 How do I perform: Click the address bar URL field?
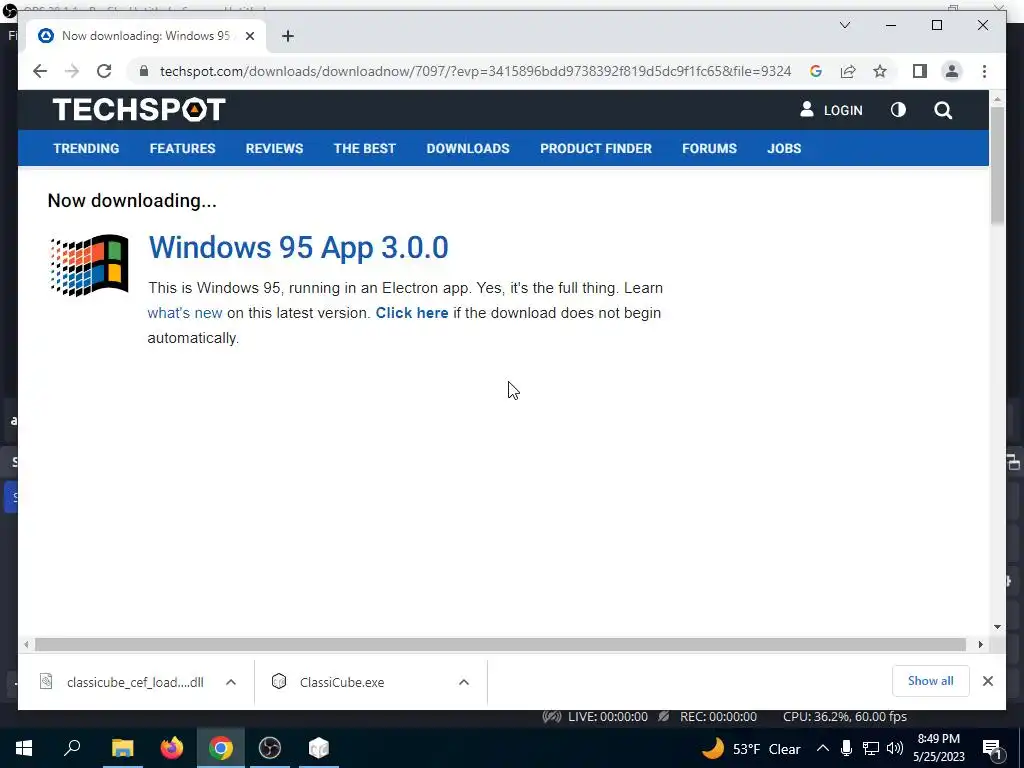(475, 71)
